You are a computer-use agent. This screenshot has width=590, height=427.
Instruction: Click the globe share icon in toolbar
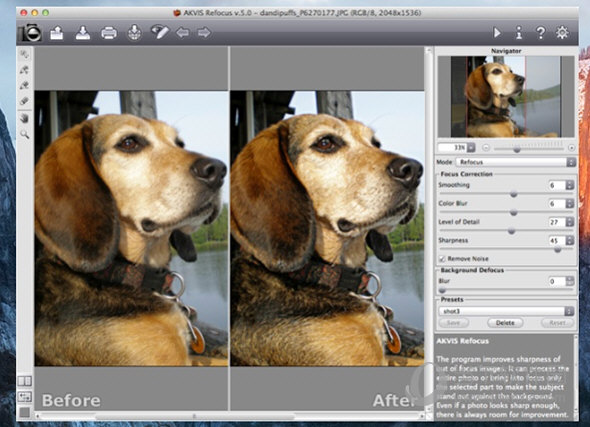point(134,33)
